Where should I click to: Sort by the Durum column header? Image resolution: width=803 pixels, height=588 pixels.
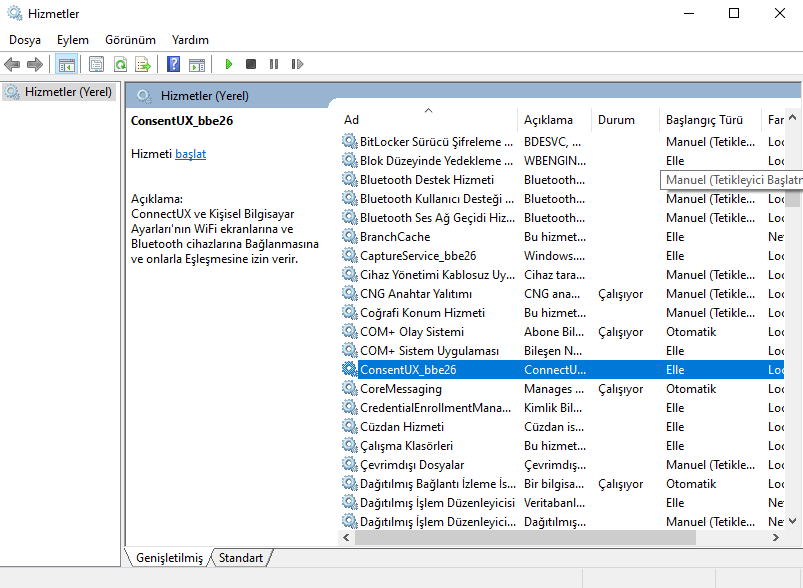[626, 120]
